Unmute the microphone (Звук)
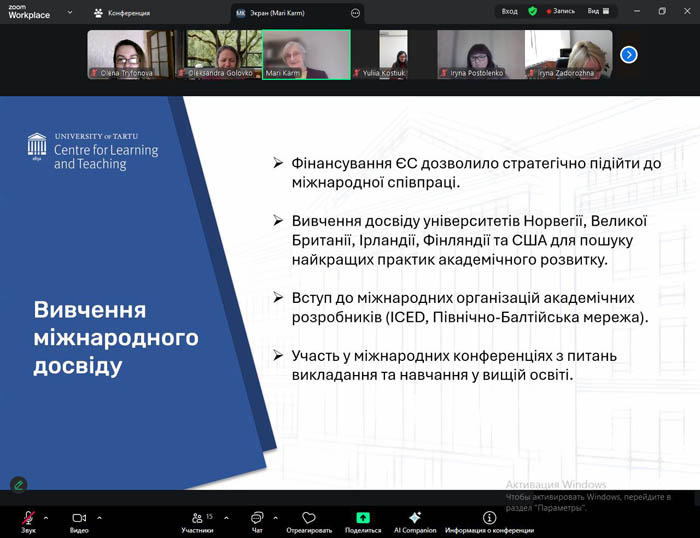 point(28,518)
